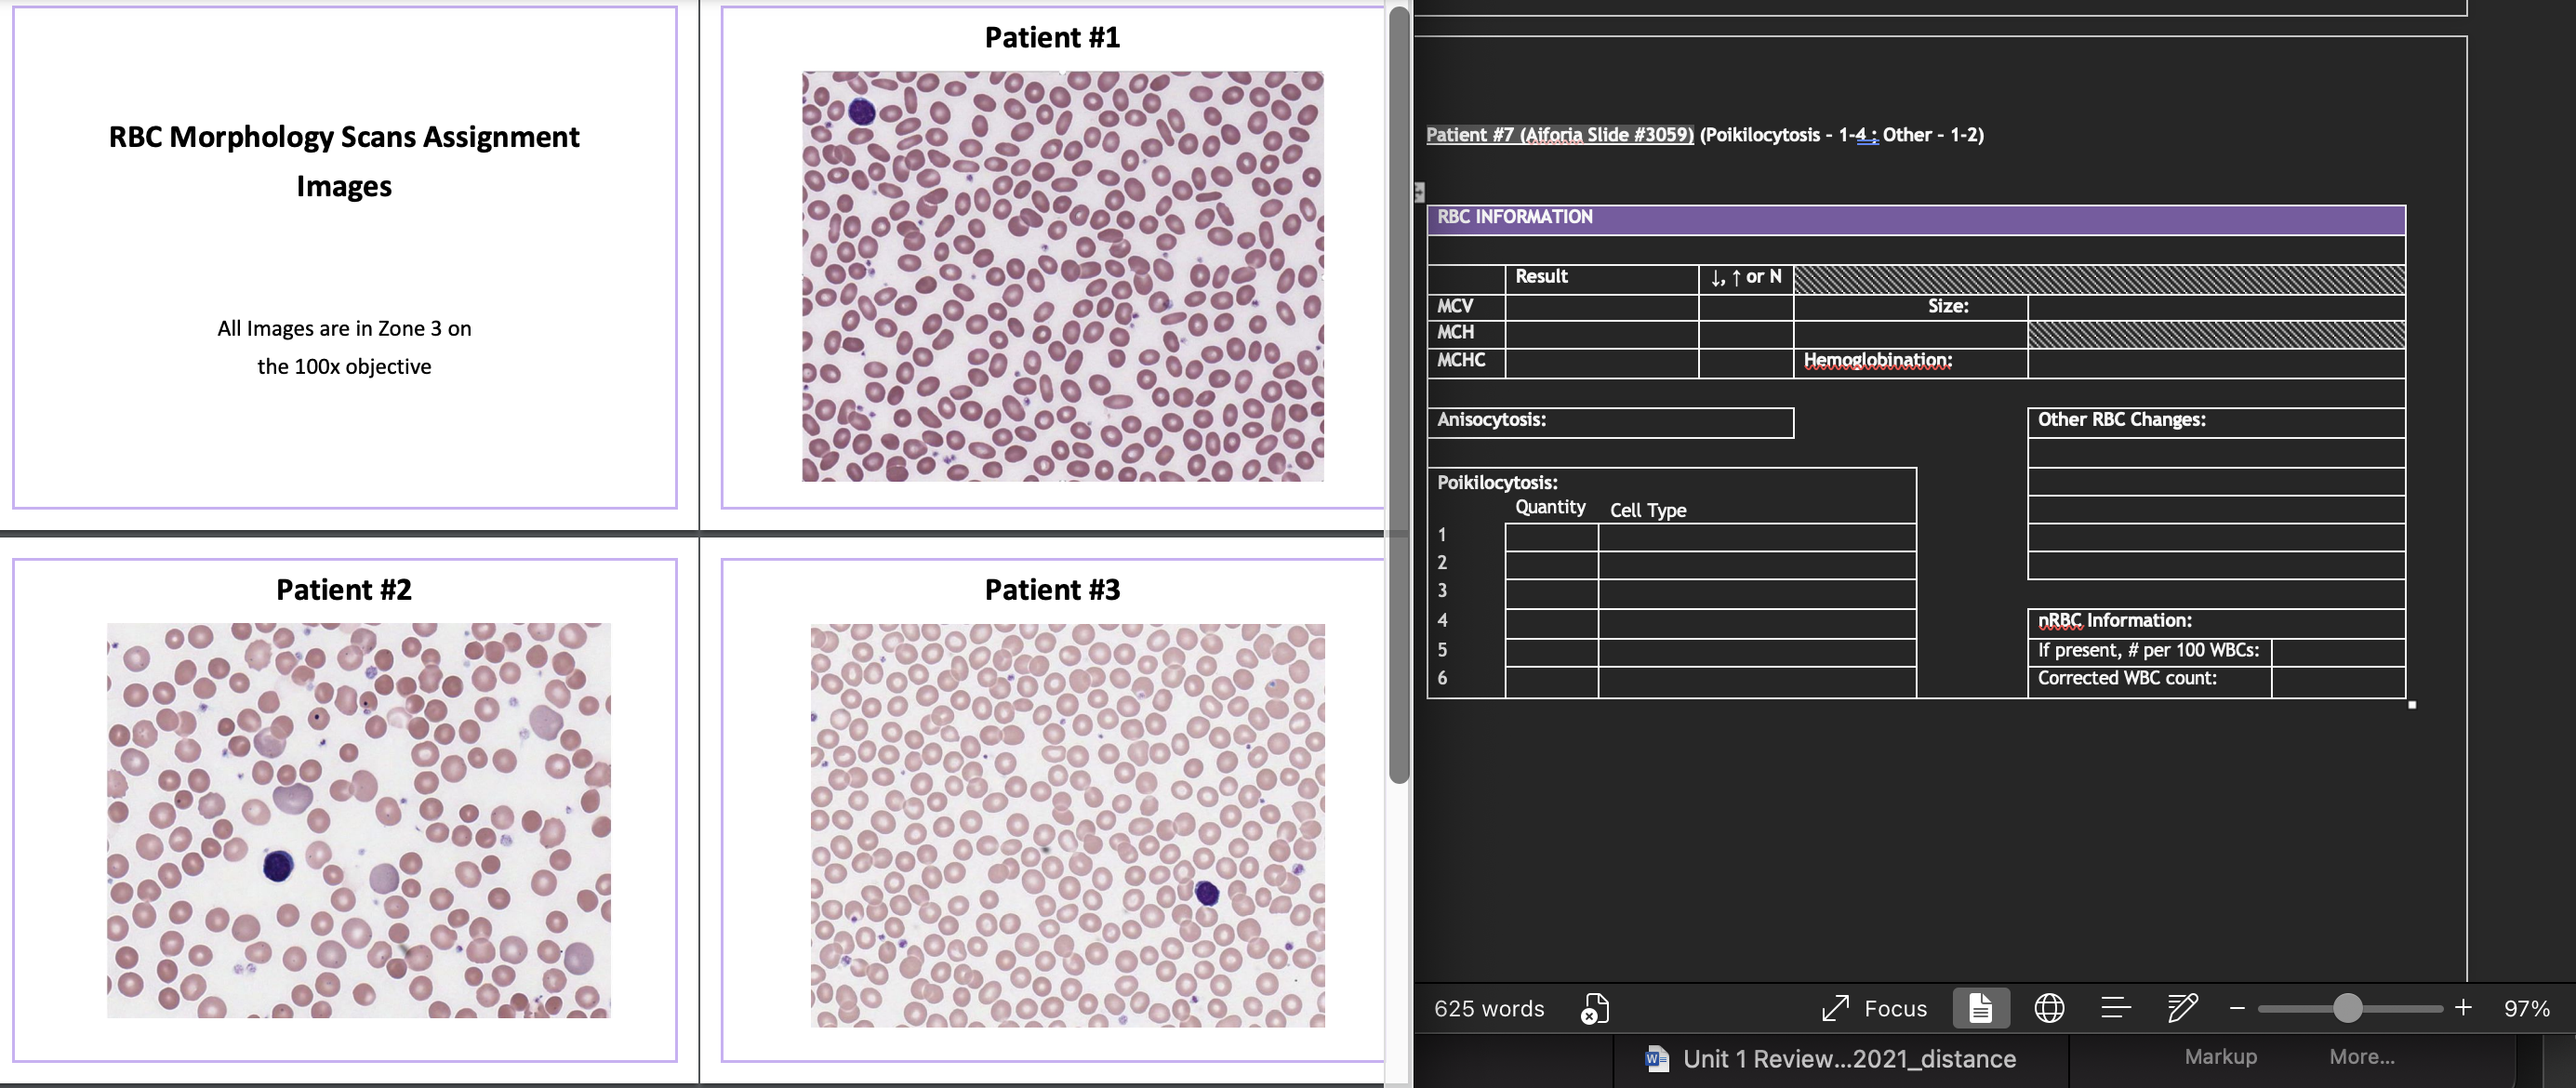Click the 97% zoom percentage control
Image resolution: width=2576 pixels, height=1088 pixels.
point(2525,1010)
